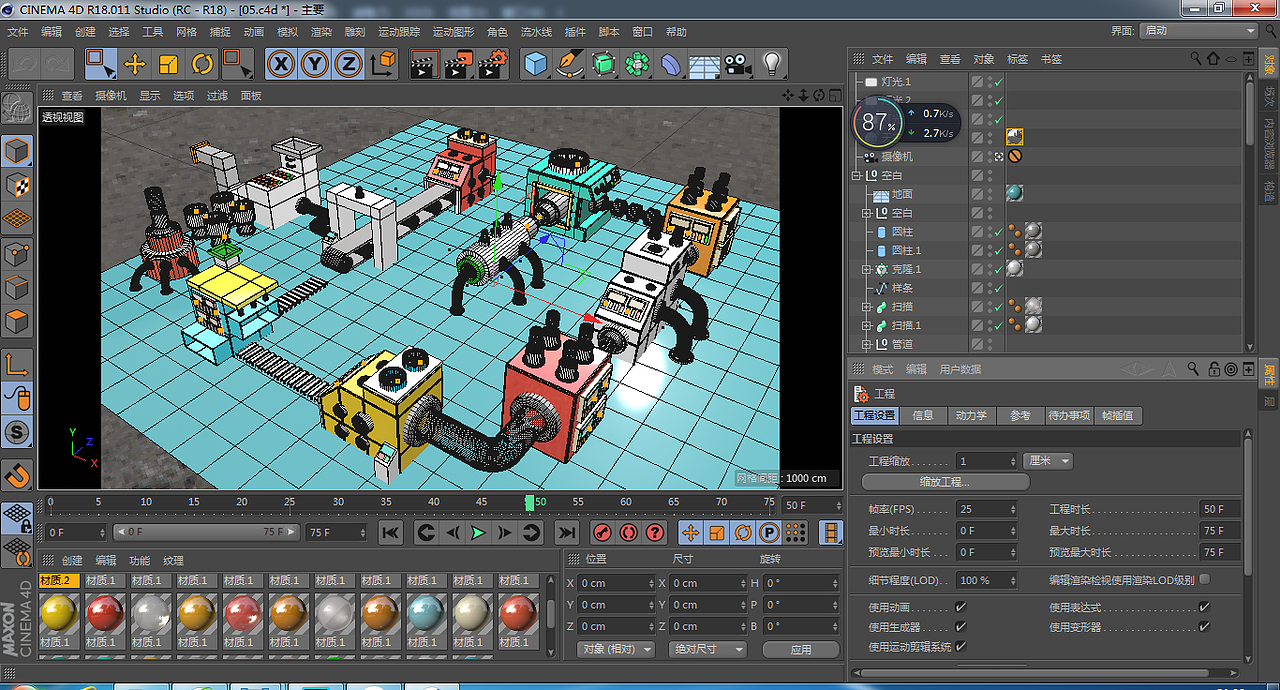Screen dimensions: 1280x690
Task: Open the 渲染 menu
Action: click(321, 32)
